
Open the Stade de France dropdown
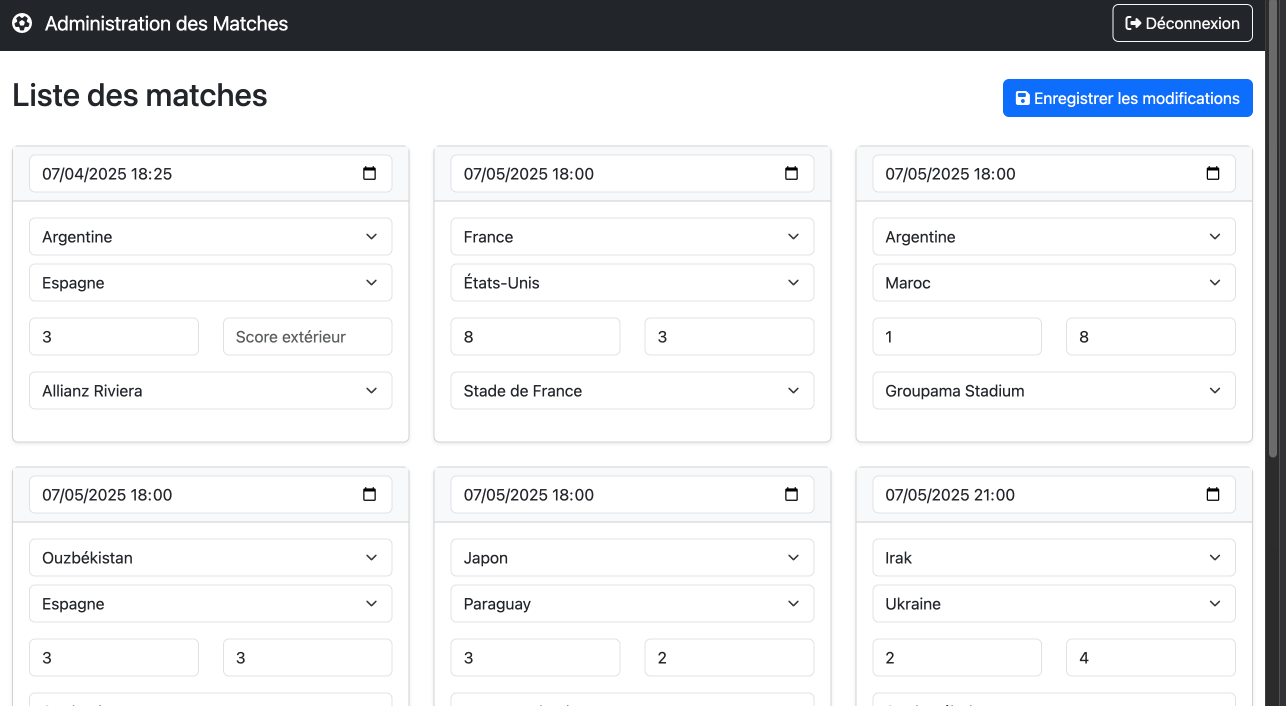(632, 391)
